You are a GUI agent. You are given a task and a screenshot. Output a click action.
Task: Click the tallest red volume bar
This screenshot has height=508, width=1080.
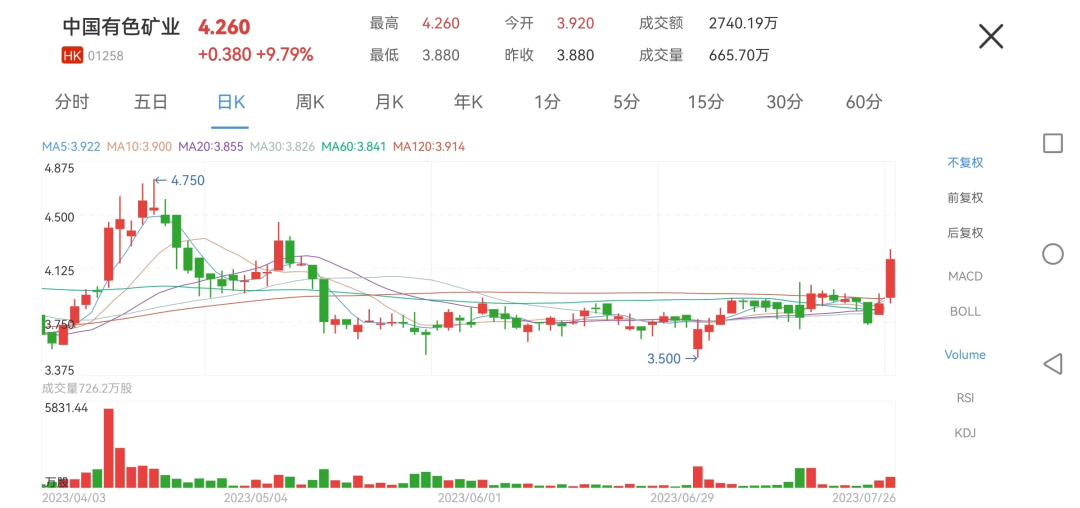(108, 448)
